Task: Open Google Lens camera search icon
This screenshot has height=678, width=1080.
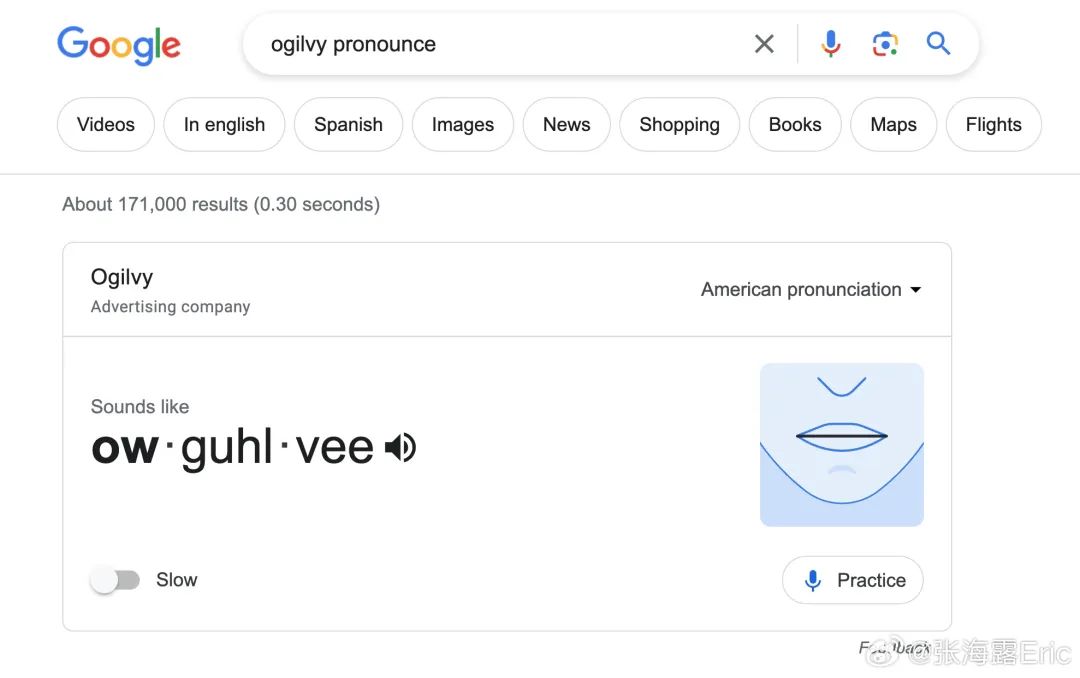Action: [x=885, y=44]
